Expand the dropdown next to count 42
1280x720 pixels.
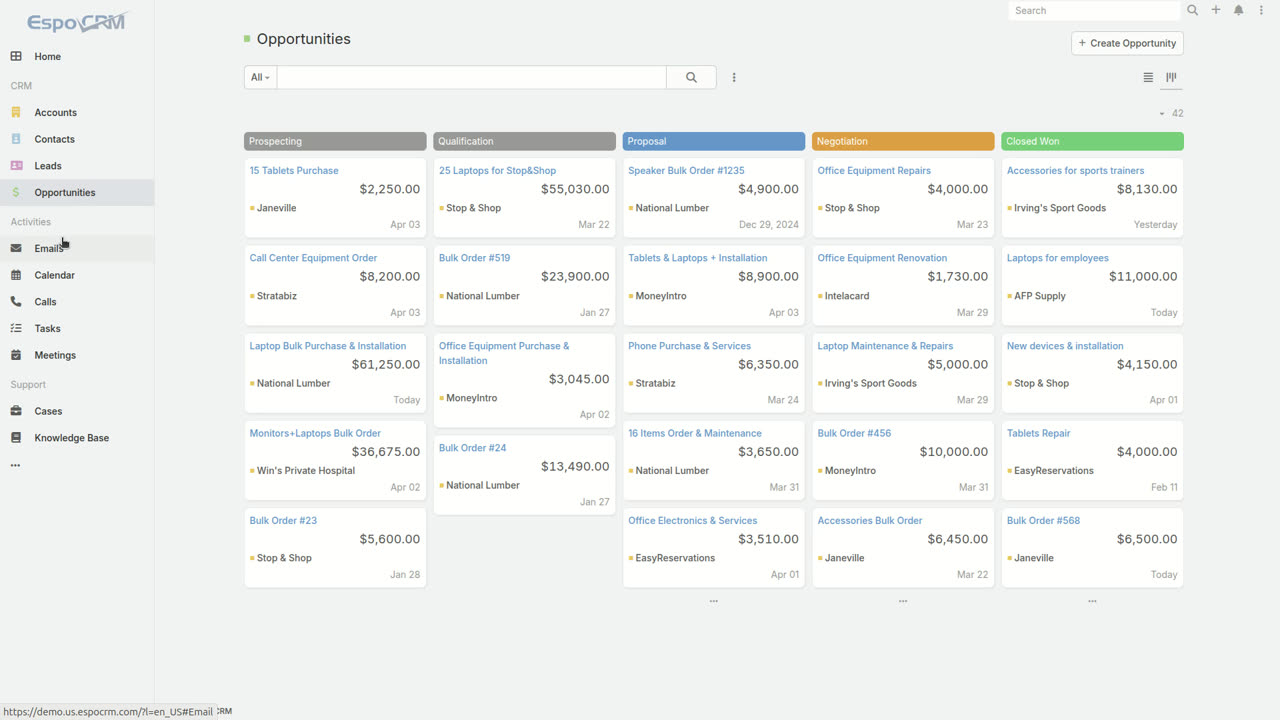(1162, 114)
